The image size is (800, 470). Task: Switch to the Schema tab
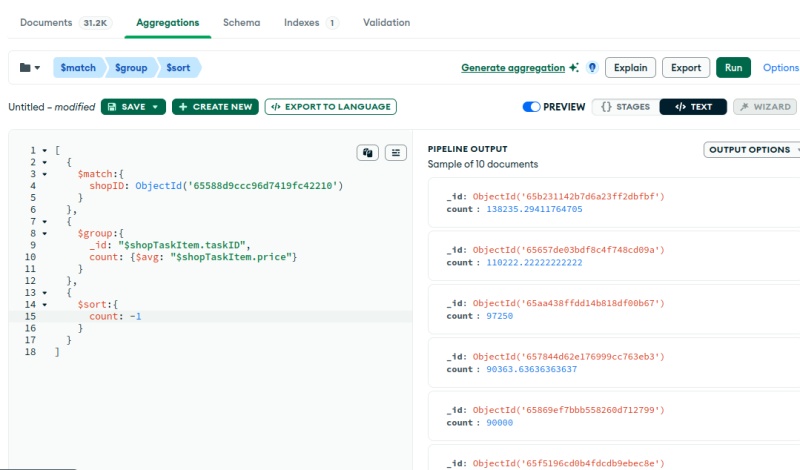click(241, 22)
